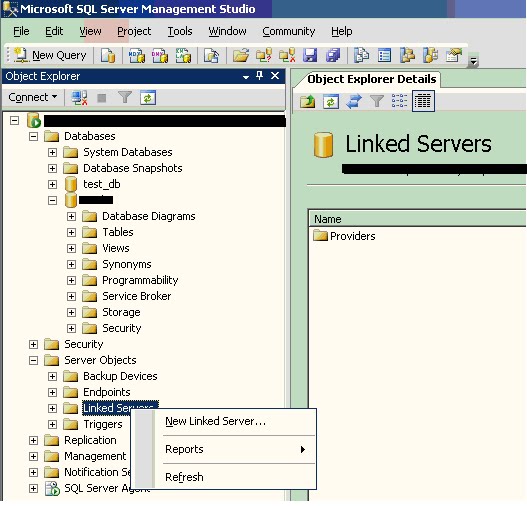The width and height of the screenshot is (527, 506).
Task: Click the Properties Window toolbar icon
Action: [x=453, y=55]
